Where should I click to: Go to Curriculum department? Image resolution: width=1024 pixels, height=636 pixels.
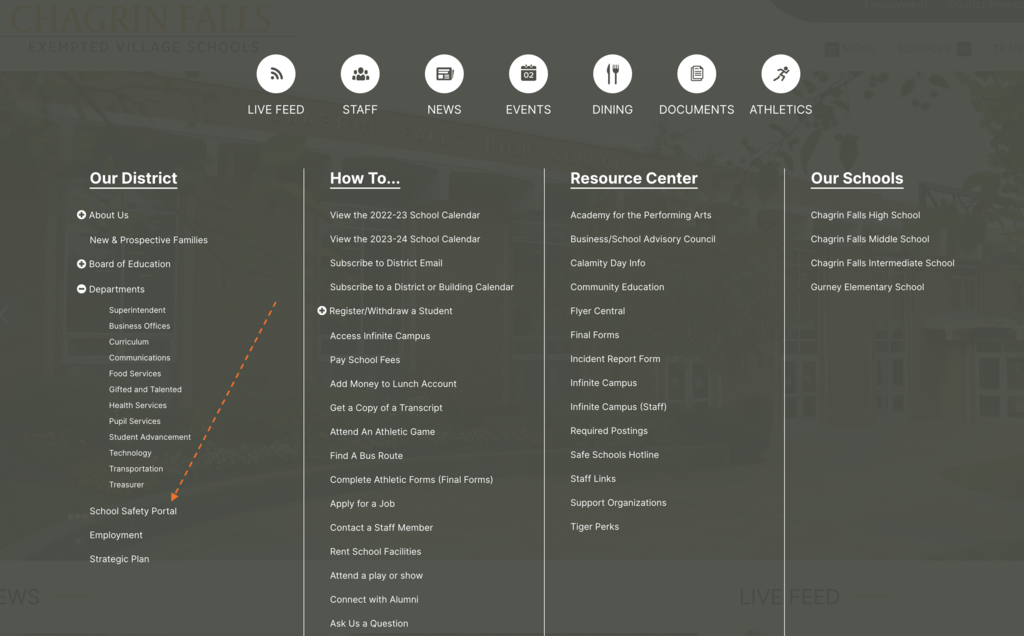pos(129,342)
